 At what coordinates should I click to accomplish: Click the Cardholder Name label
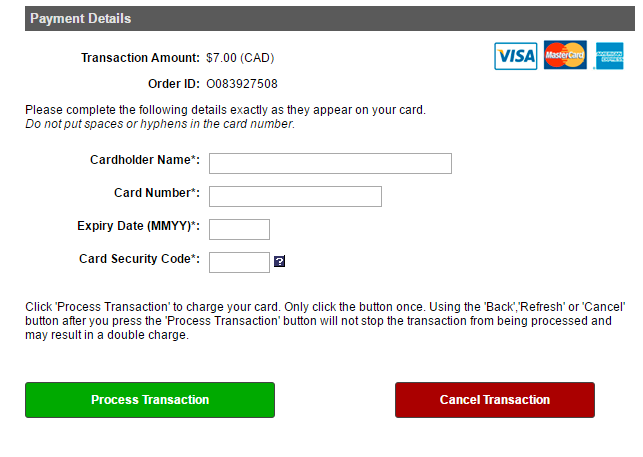[145, 160]
